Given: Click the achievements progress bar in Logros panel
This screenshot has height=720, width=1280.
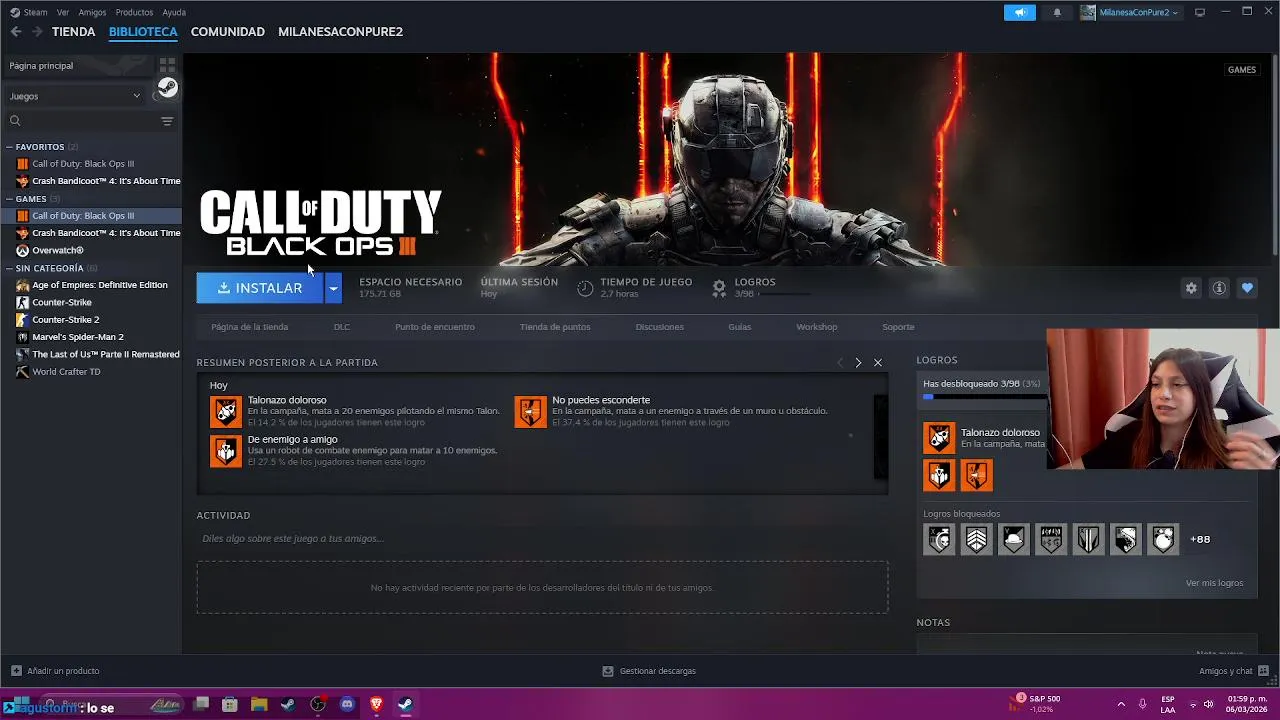Looking at the screenshot, I should click(x=985, y=397).
